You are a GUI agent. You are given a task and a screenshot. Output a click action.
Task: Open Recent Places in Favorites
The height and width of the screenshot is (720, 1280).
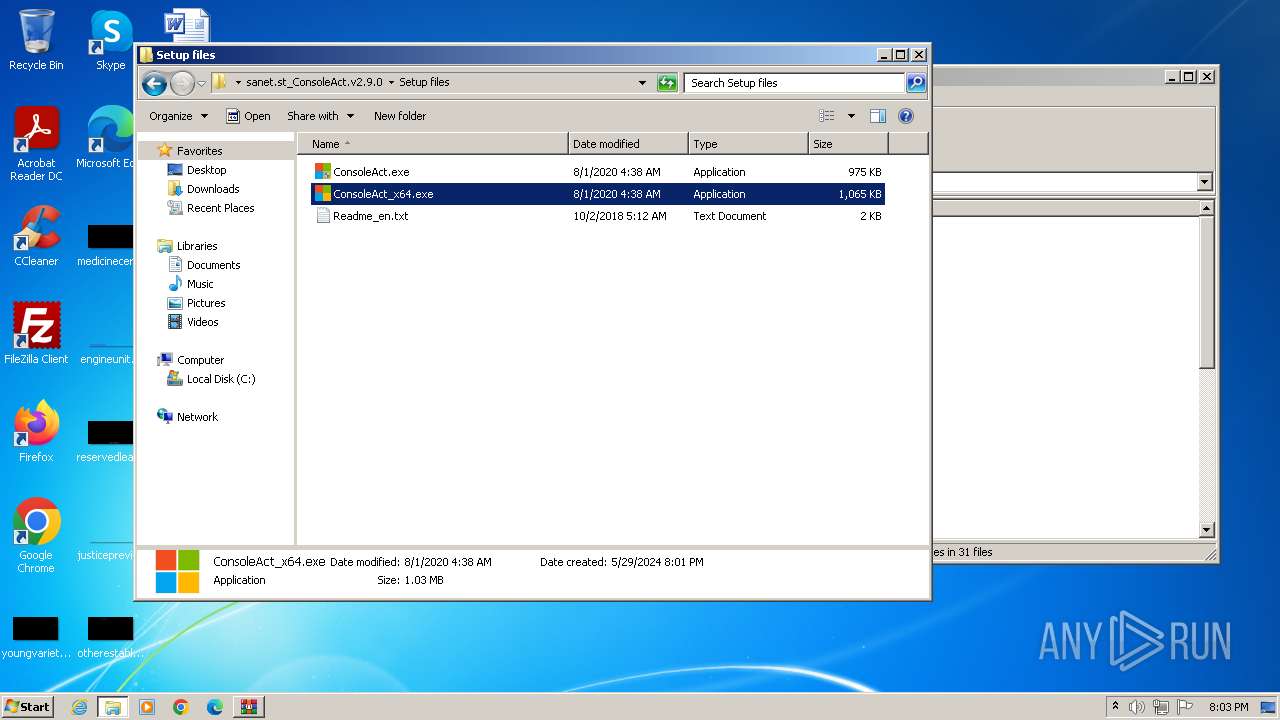[x=220, y=208]
